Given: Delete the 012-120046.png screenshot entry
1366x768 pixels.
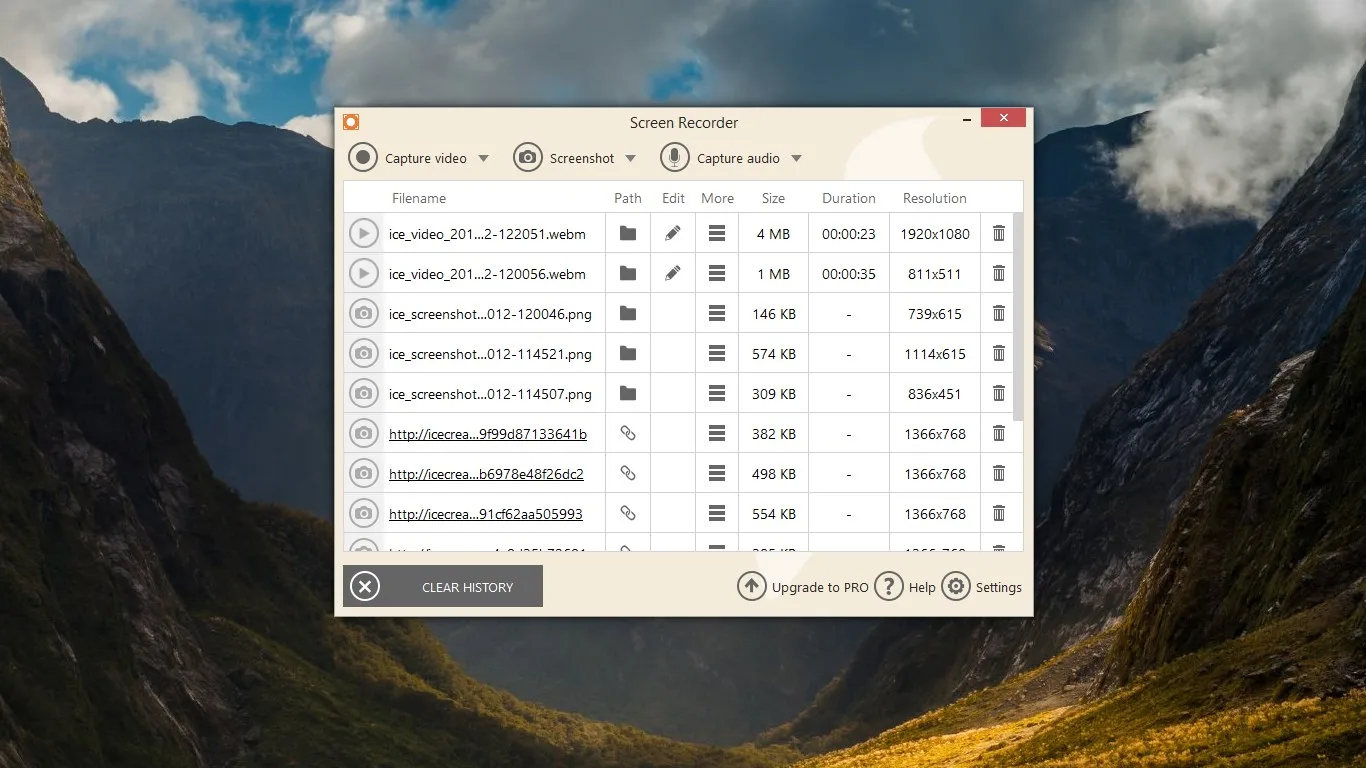Looking at the screenshot, I should pyautogui.click(x=998, y=313).
